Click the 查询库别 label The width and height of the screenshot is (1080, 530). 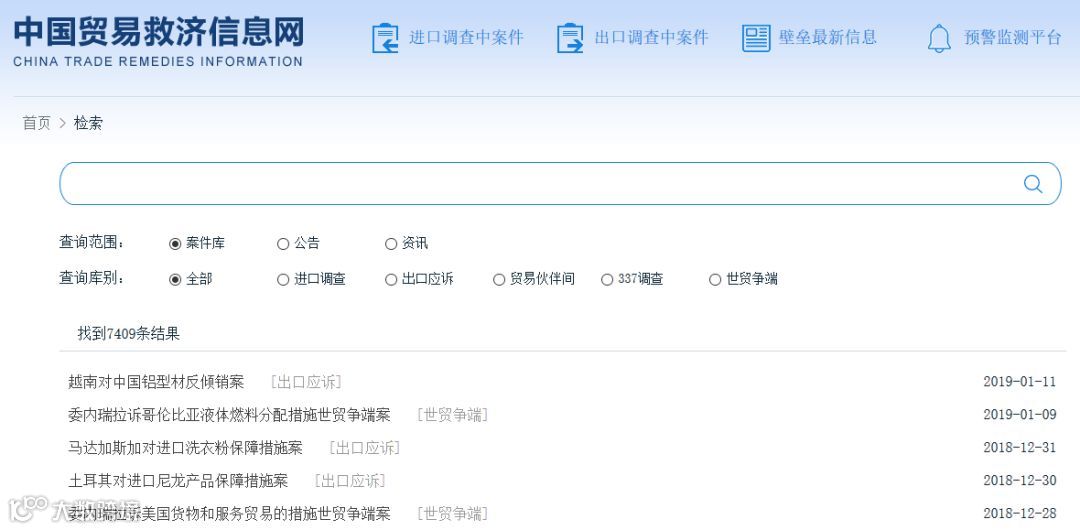(92, 278)
